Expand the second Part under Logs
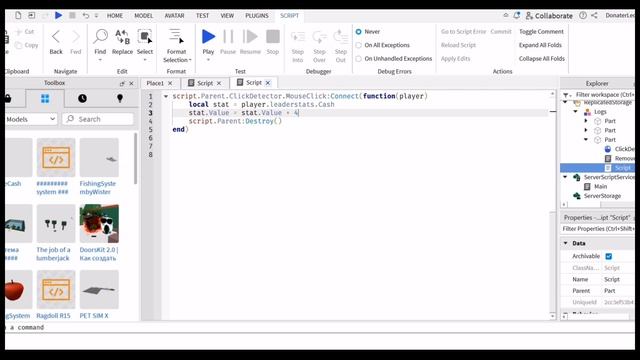 click(586, 130)
